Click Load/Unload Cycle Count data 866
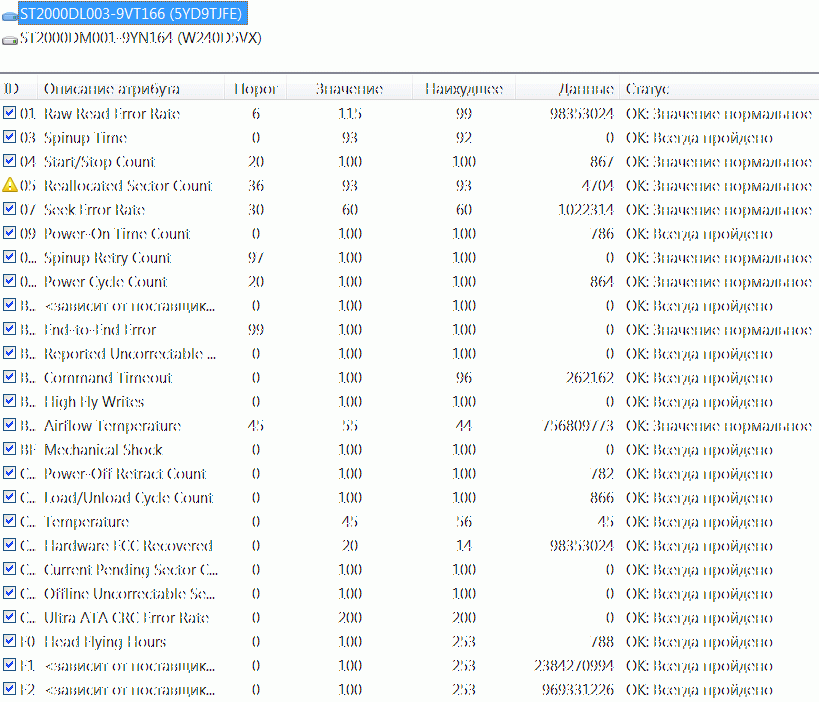Image resolution: width=819 pixels, height=702 pixels. click(x=602, y=498)
